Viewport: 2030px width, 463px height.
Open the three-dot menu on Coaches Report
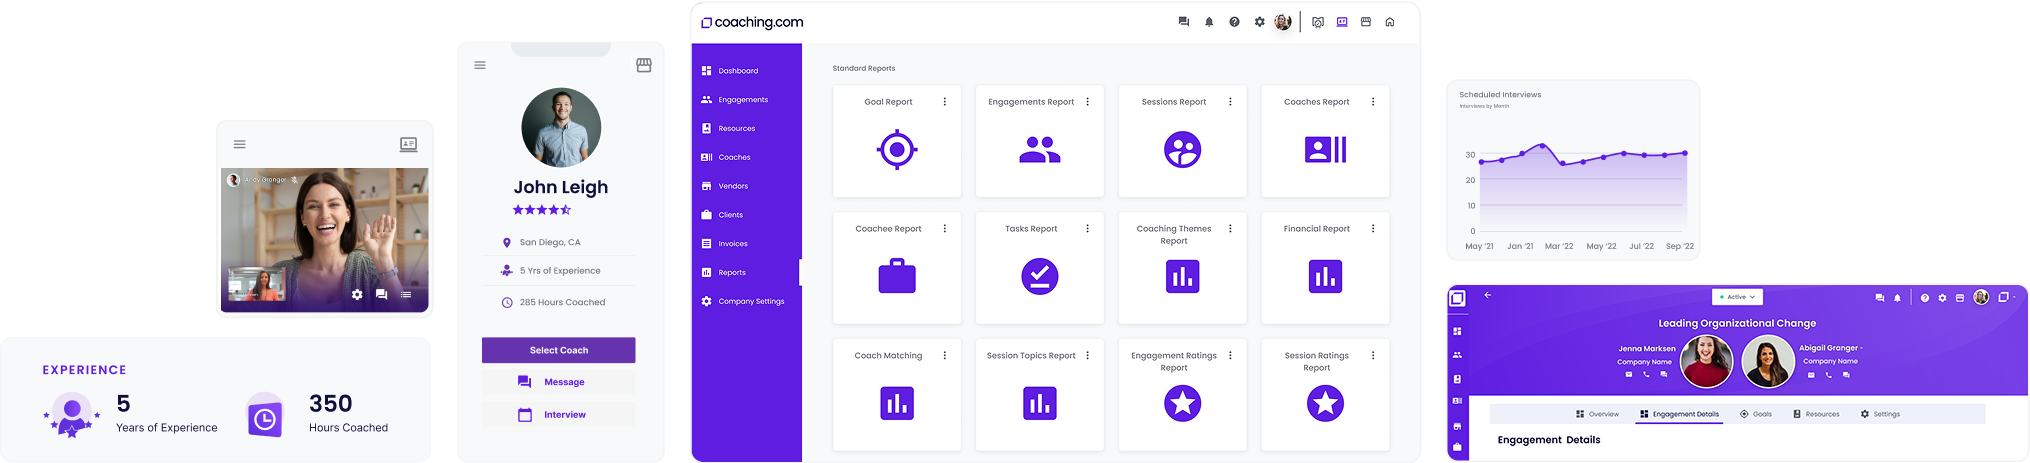click(1373, 102)
